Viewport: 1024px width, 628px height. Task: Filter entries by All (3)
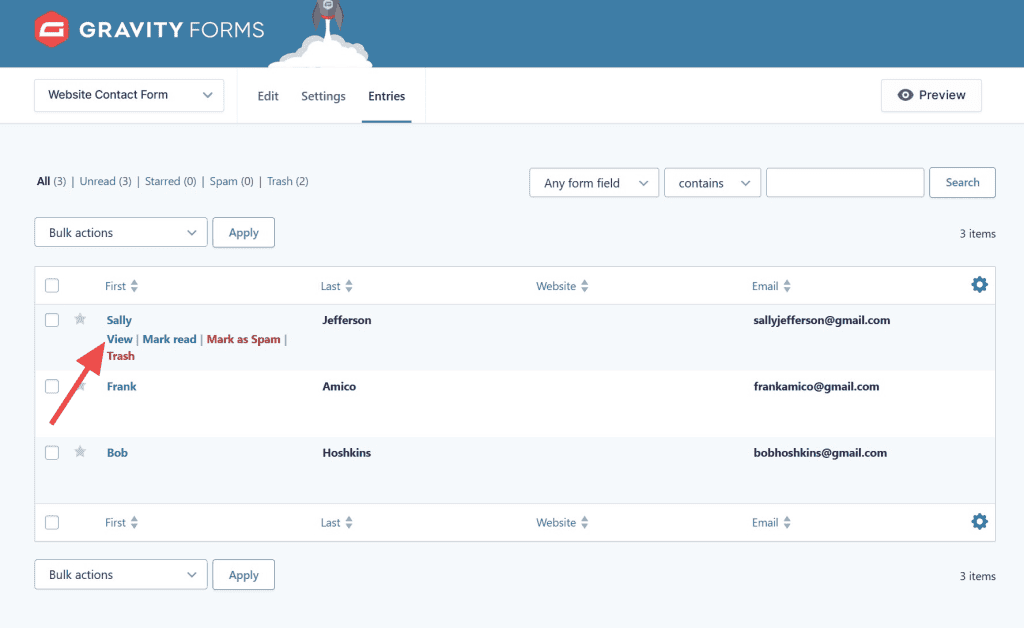(51, 181)
